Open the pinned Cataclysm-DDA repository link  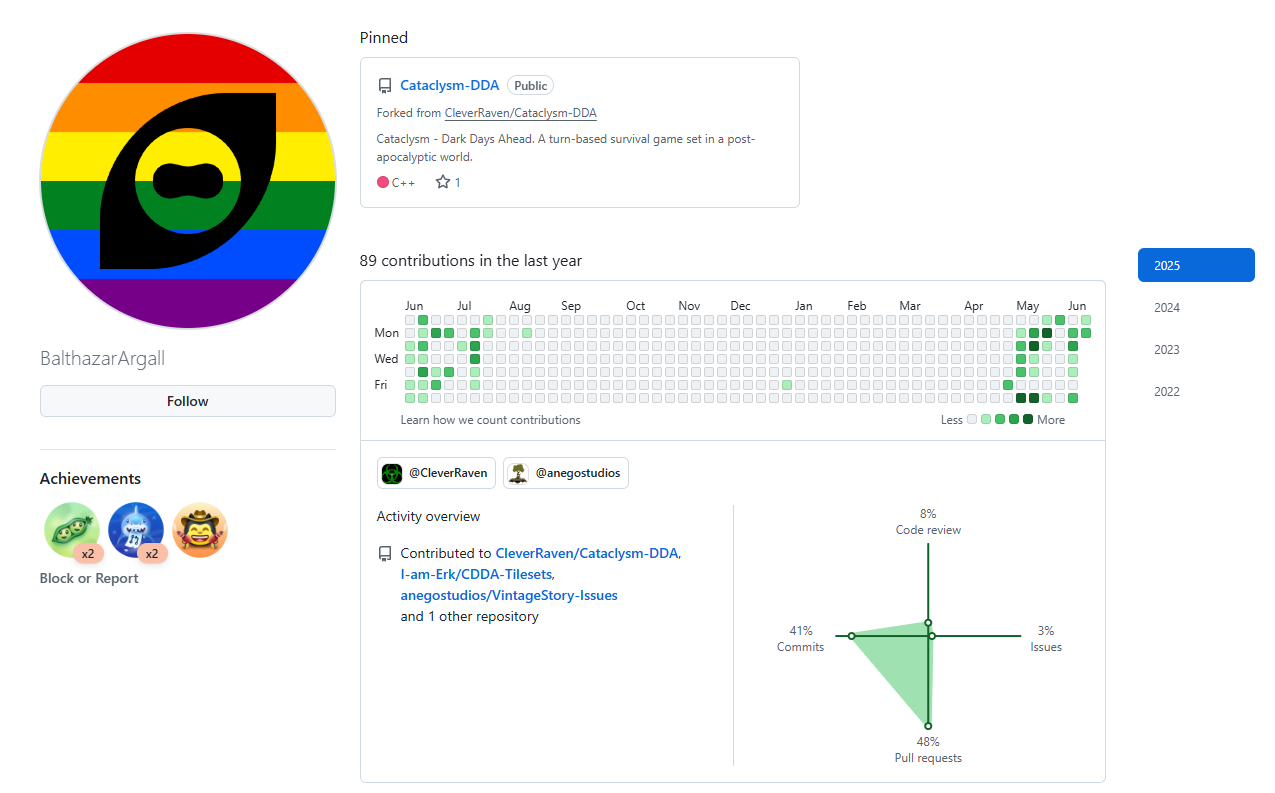click(x=449, y=85)
